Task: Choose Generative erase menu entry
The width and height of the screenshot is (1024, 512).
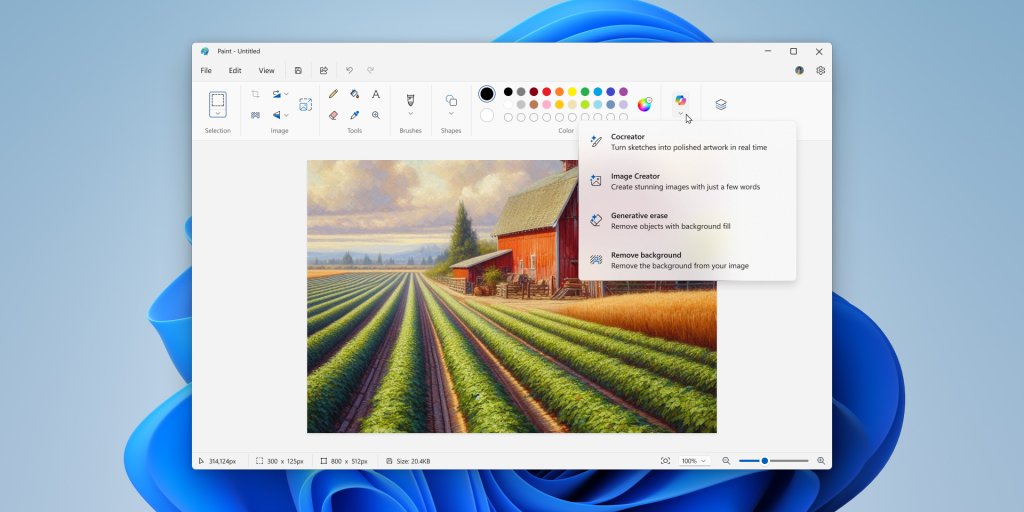Action: tap(687, 221)
